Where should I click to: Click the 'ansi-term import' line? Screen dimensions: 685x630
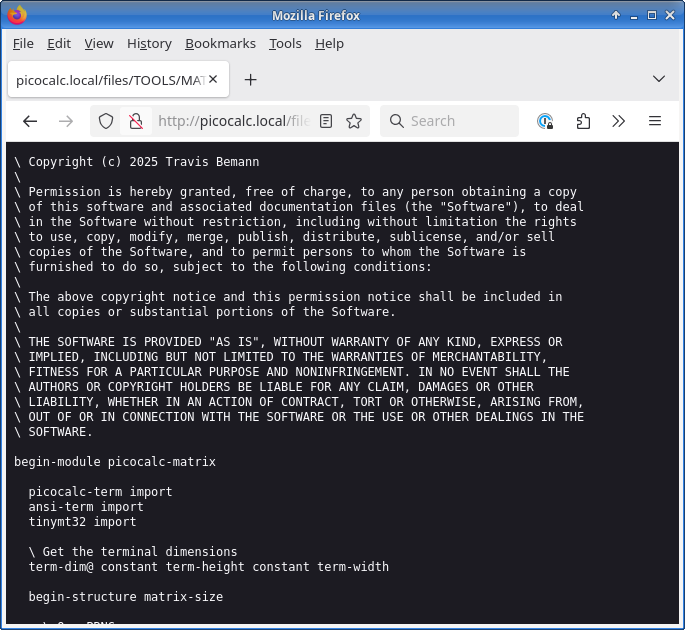(86, 507)
